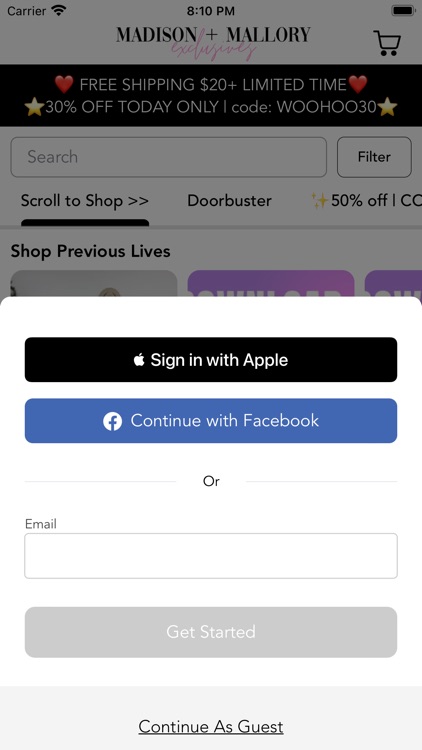The width and height of the screenshot is (422, 750).
Task: Sign in with Apple
Action: tap(211, 360)
